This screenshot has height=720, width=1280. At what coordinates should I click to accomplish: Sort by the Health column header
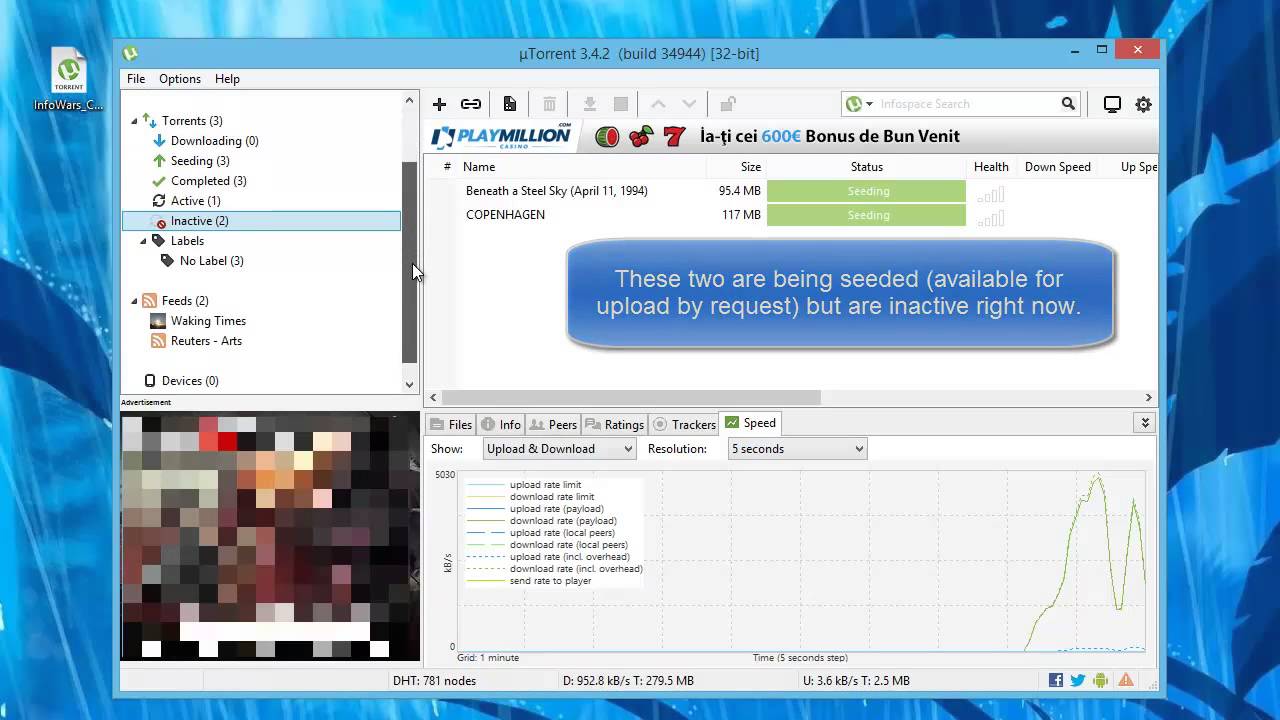pyautogui.click(x=991, y=167)
